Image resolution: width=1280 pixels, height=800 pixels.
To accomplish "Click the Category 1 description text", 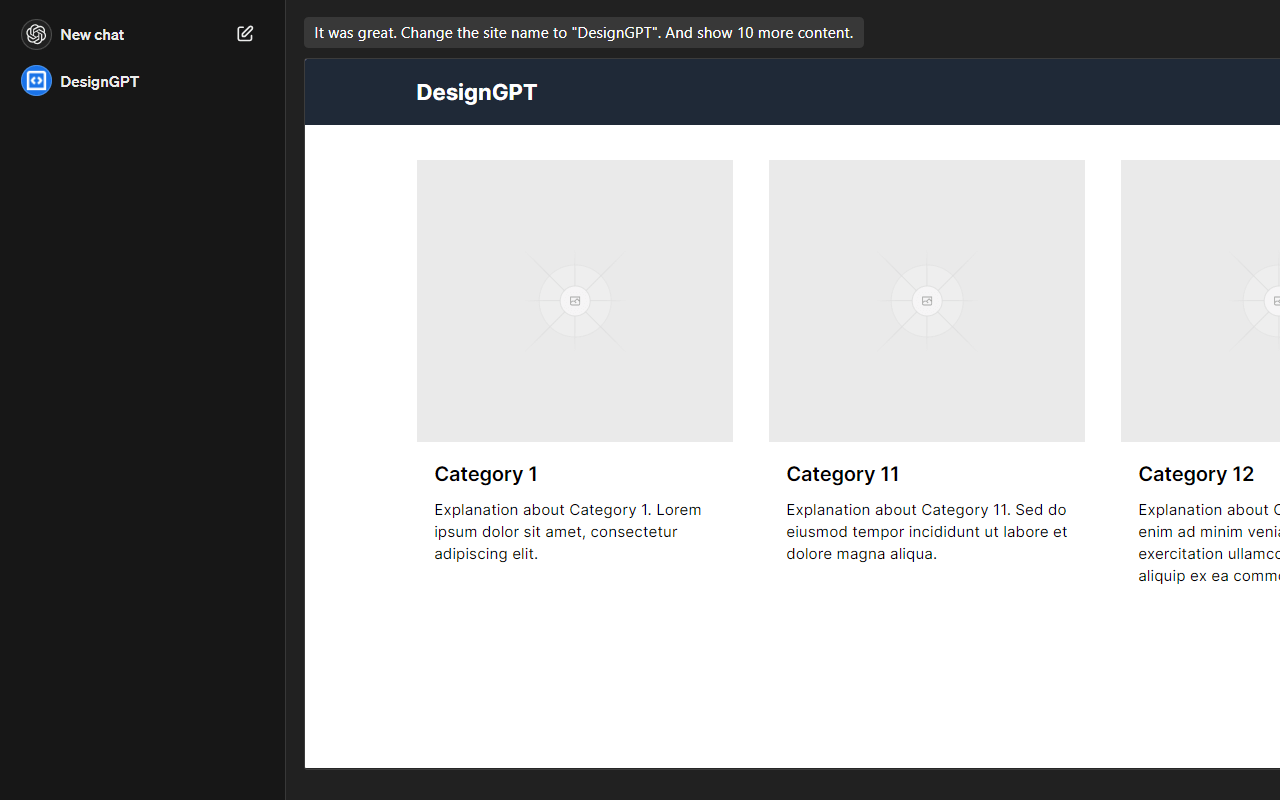I will pyautogui.click(x=567, y=531).
